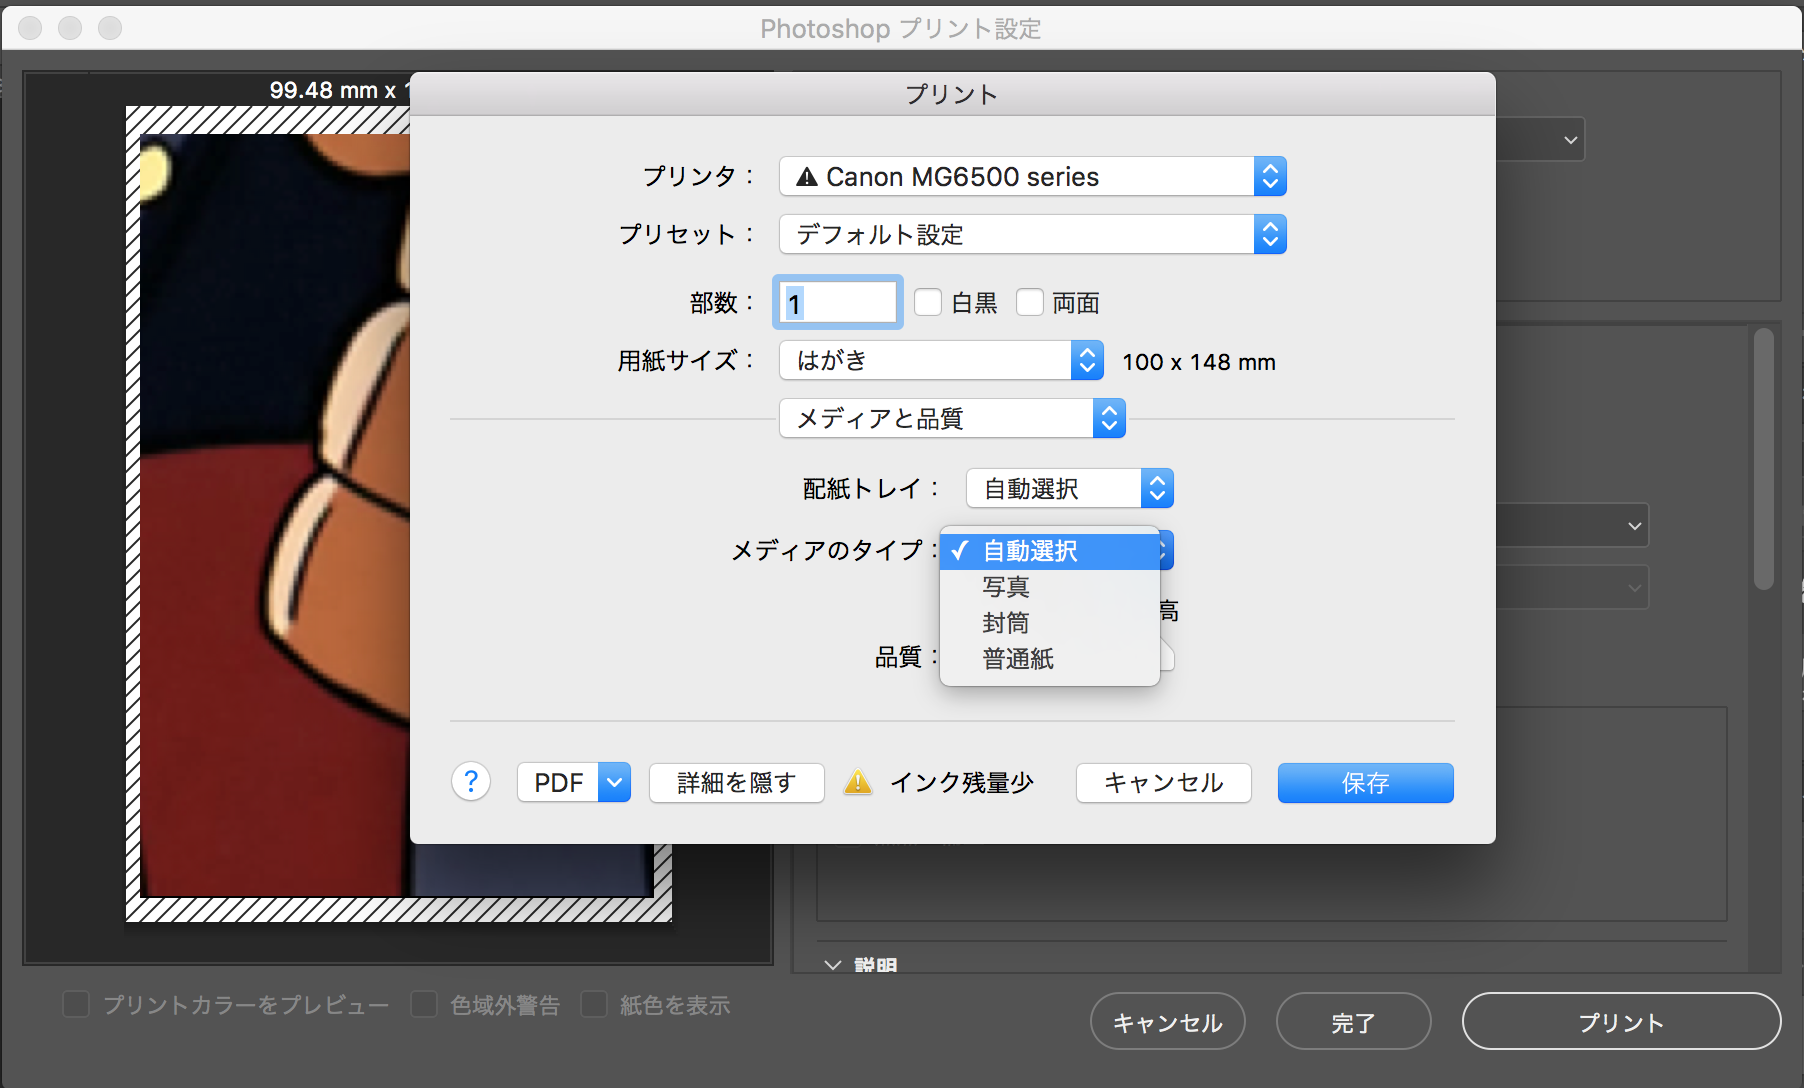Click the メディアと品質 popup arrows
This screenshot has height=1088, width=1804.
click(x=1109, y=419)
